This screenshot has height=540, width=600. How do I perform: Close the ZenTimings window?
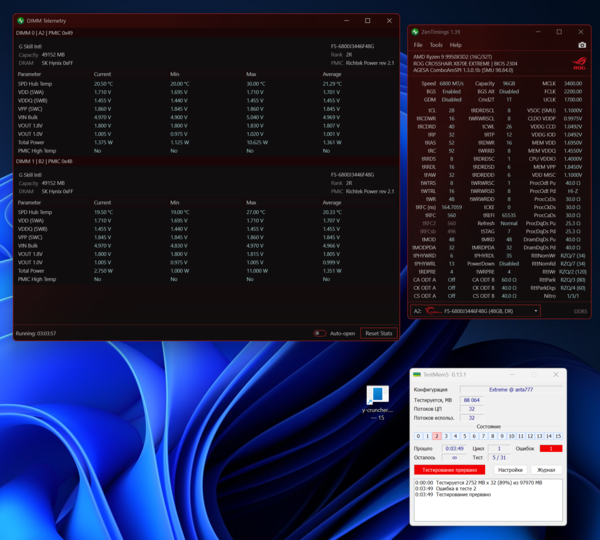click(580, 32)
